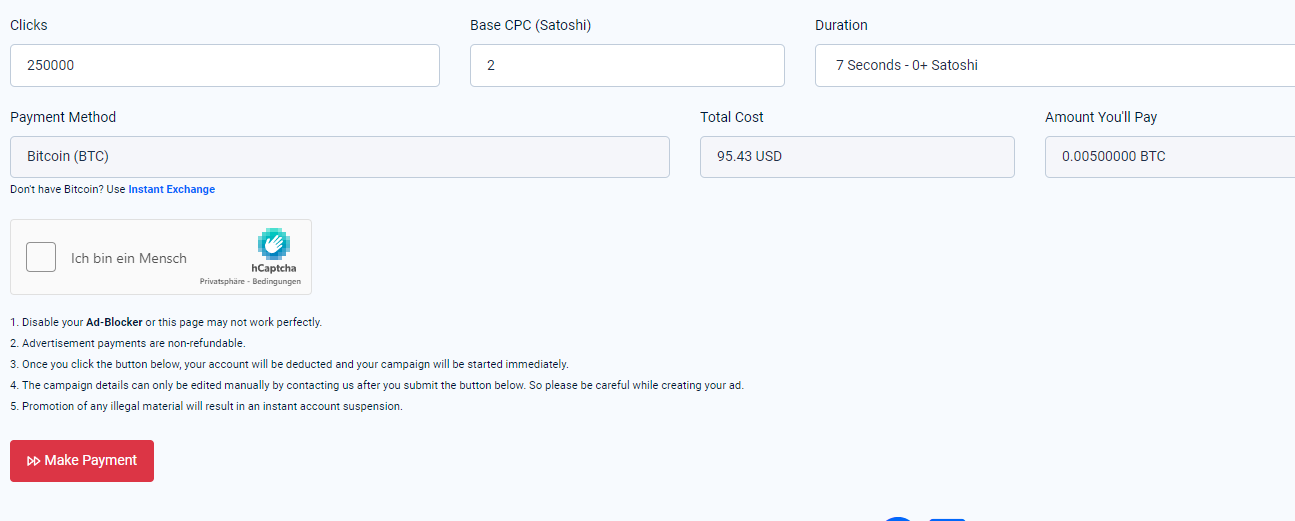Click the "Clicks" field label
Viewport: 1295px width, 521px height.
pos(29,25)
